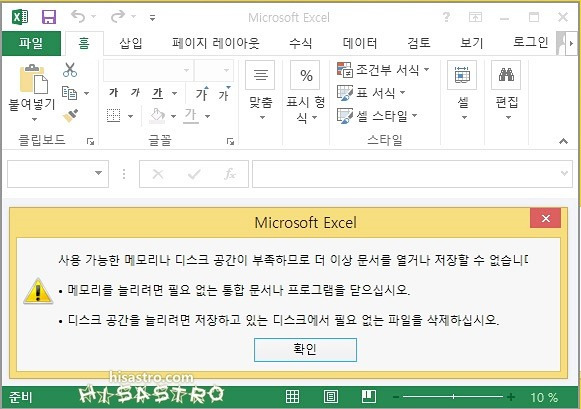Expand fill color palette arrow
This screenshot has height=409, width=581.
click(173, 116)
